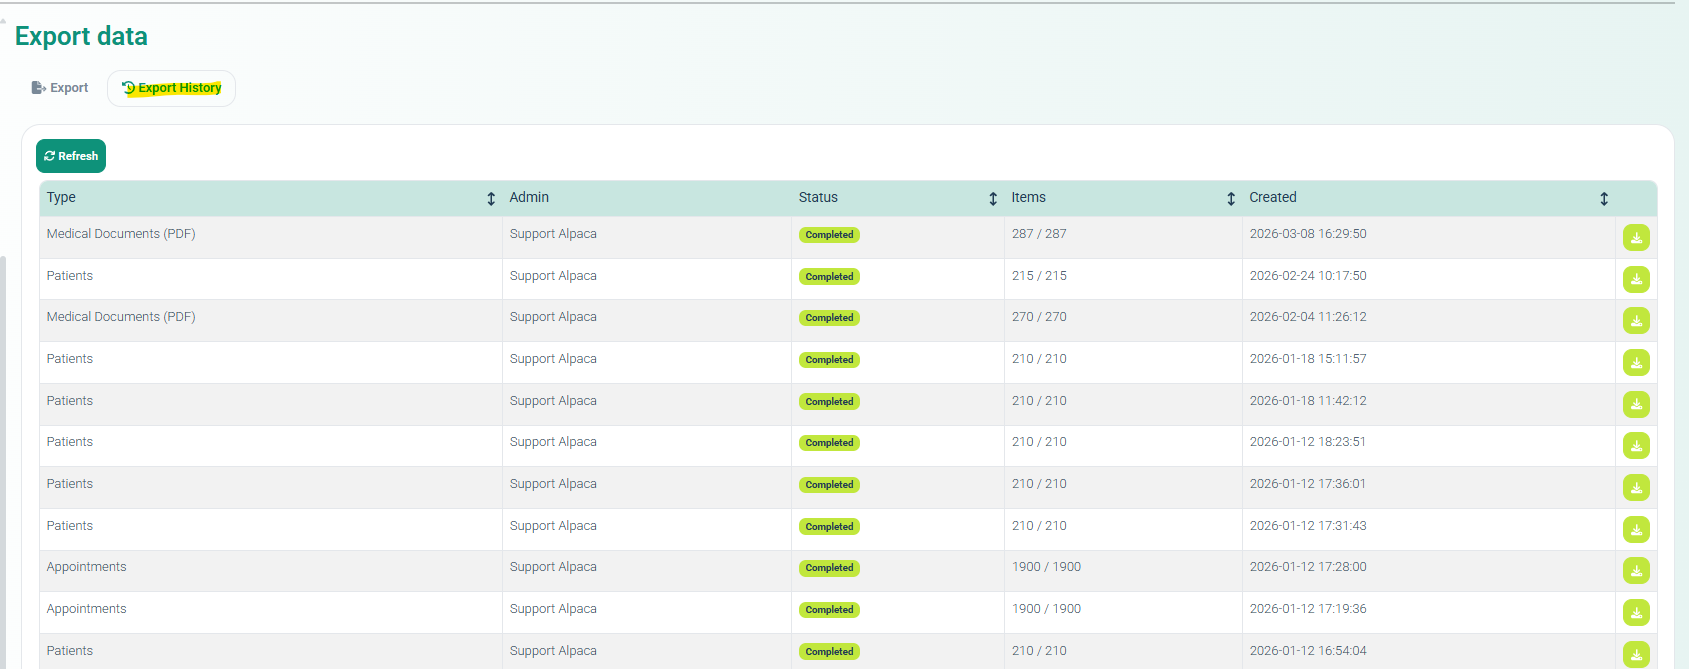Download the Medical Documents export from 2026-03-08
Screen dimensions: 1689x669
tap(1636, 238)
